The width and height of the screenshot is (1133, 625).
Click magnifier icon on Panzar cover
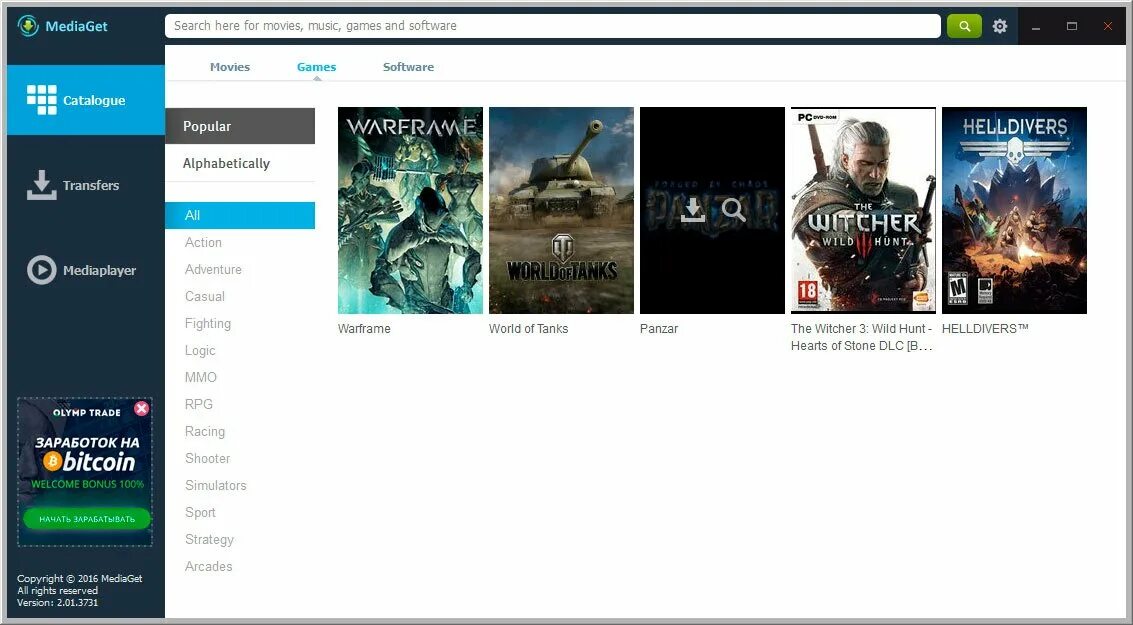click(x=733, y=210)
